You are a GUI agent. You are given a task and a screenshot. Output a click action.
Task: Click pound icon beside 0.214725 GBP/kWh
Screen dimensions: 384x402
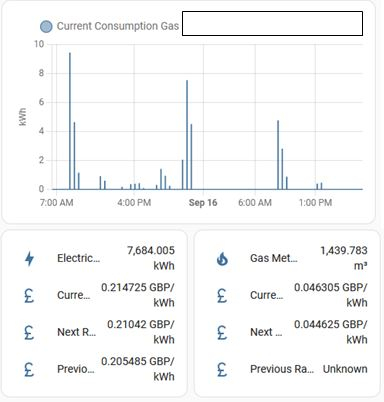pos(29,295)
